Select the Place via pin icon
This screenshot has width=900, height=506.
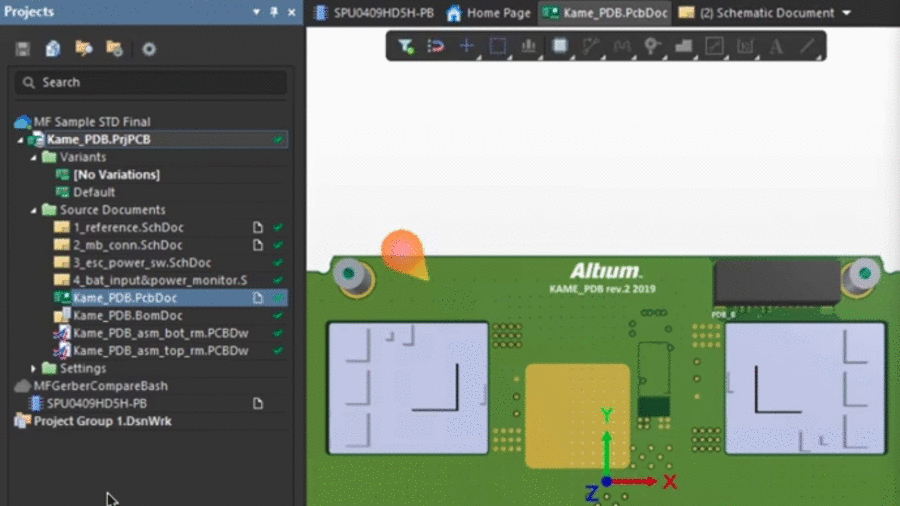[x=652, y=46]
